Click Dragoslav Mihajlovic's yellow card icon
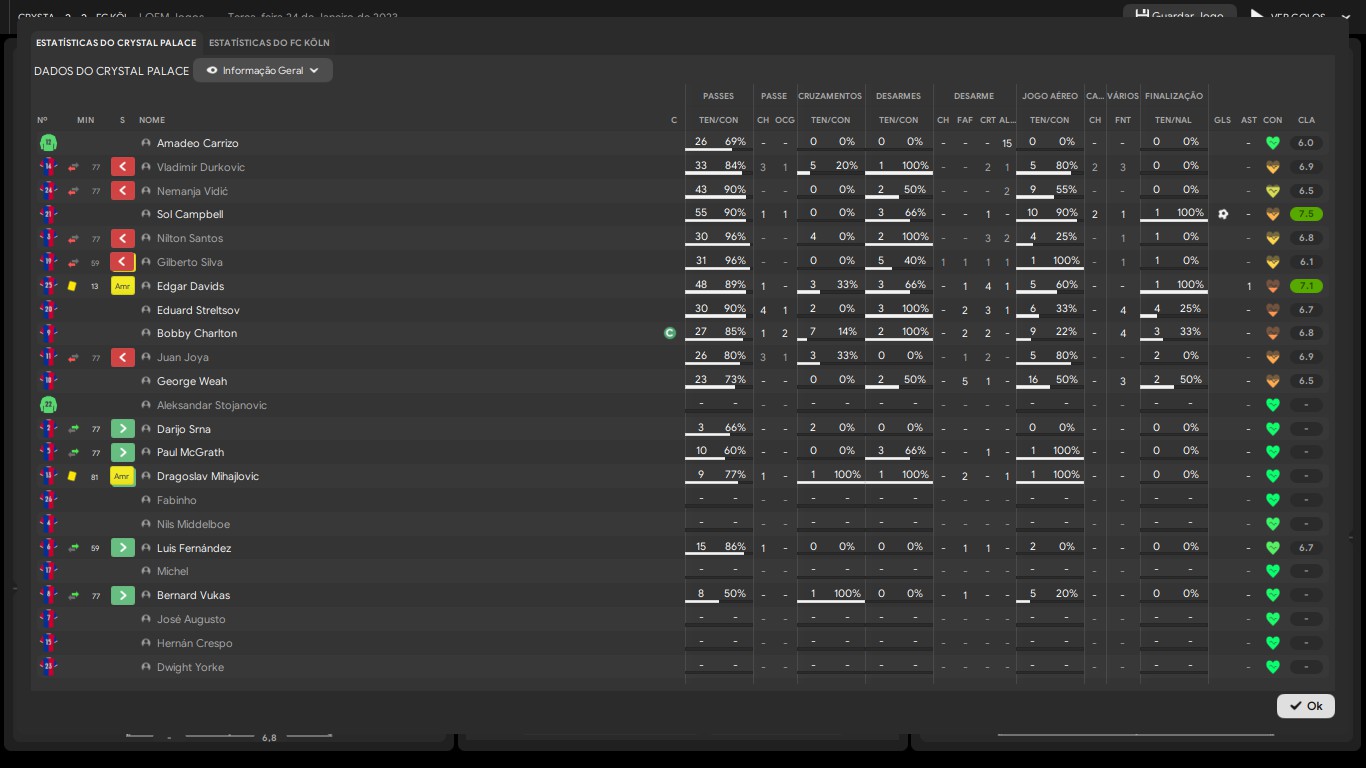The width and height of the screenshot is (1366, 768). 72,476
